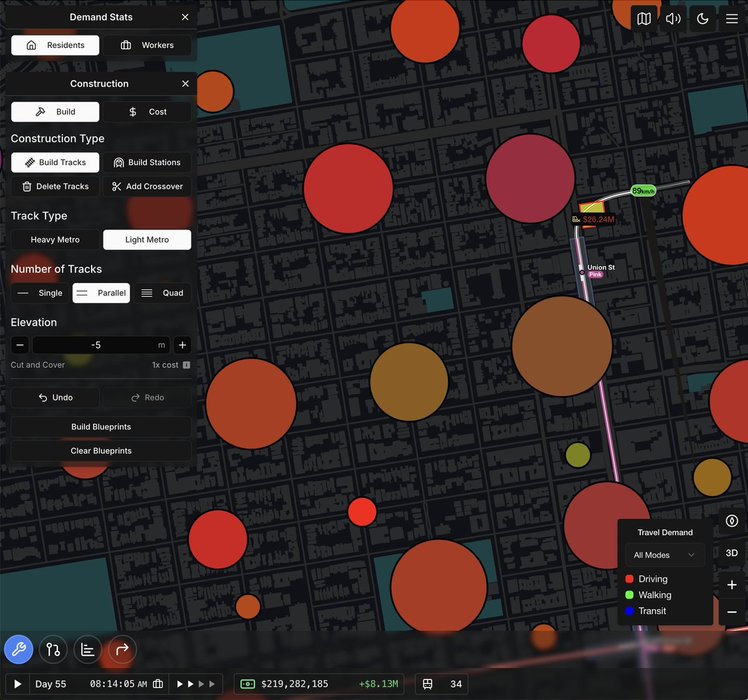Open the map layers icon
The width and height of the screenshot is (748, 700).
pos(644,18)
